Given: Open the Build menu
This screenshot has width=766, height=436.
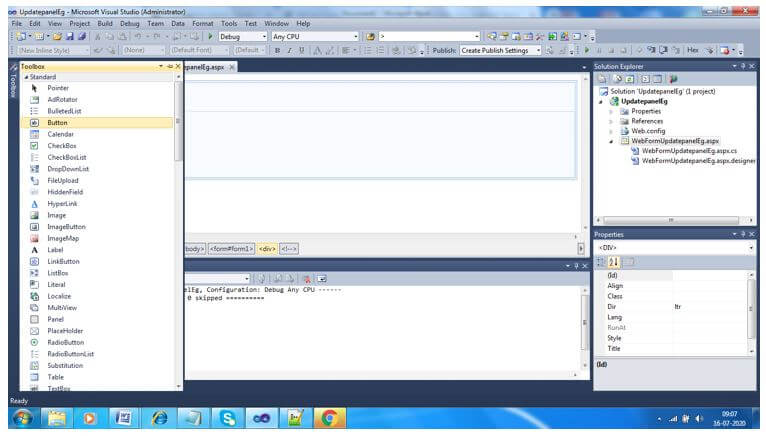Looking at the screenshot, I should (105, 23).
